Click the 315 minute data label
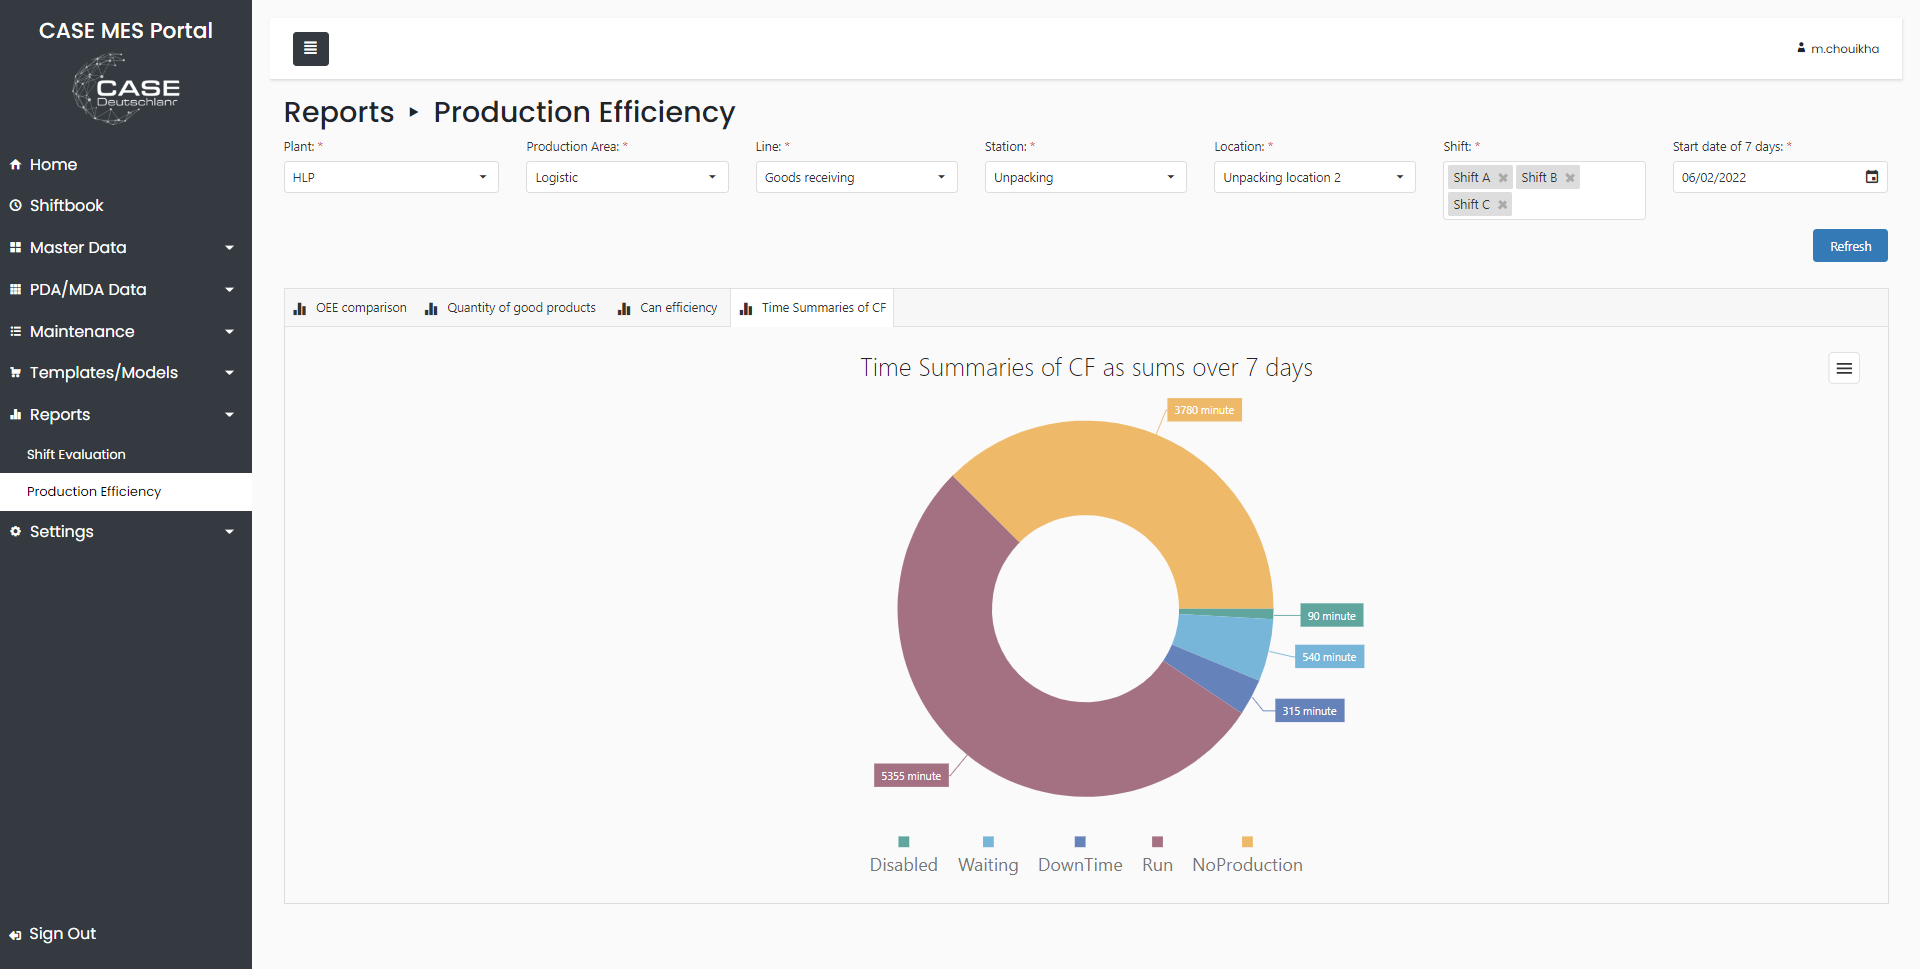 1309,711
